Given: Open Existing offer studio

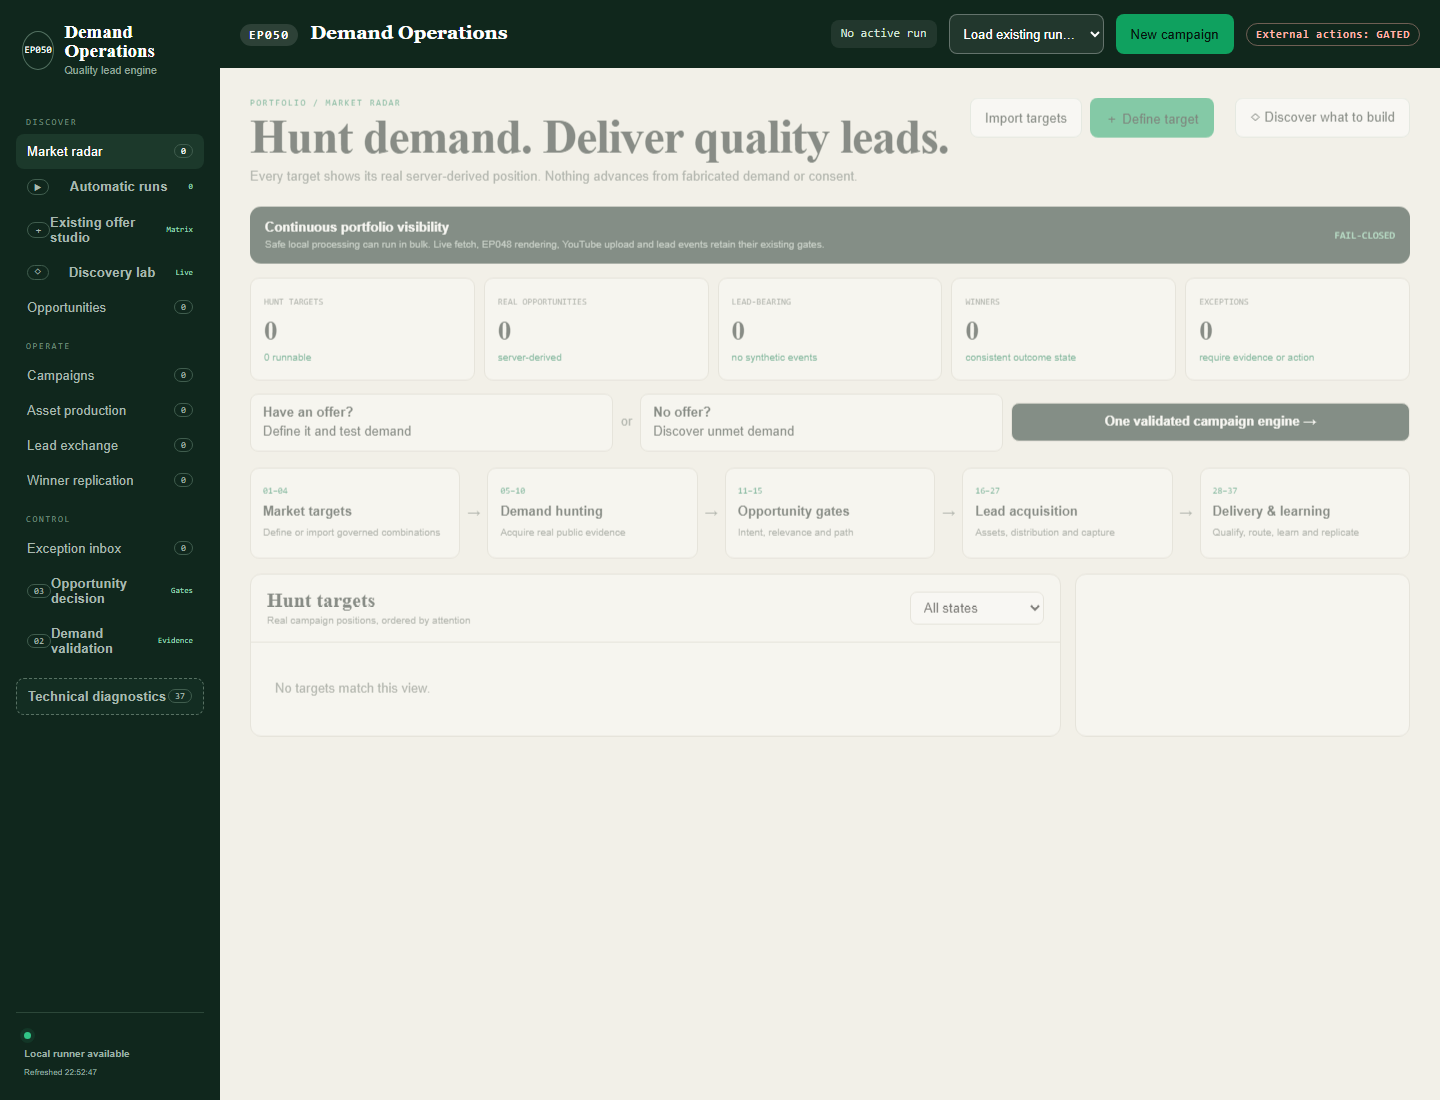Looking at the screenshot, I should click(x=110, y=230).
